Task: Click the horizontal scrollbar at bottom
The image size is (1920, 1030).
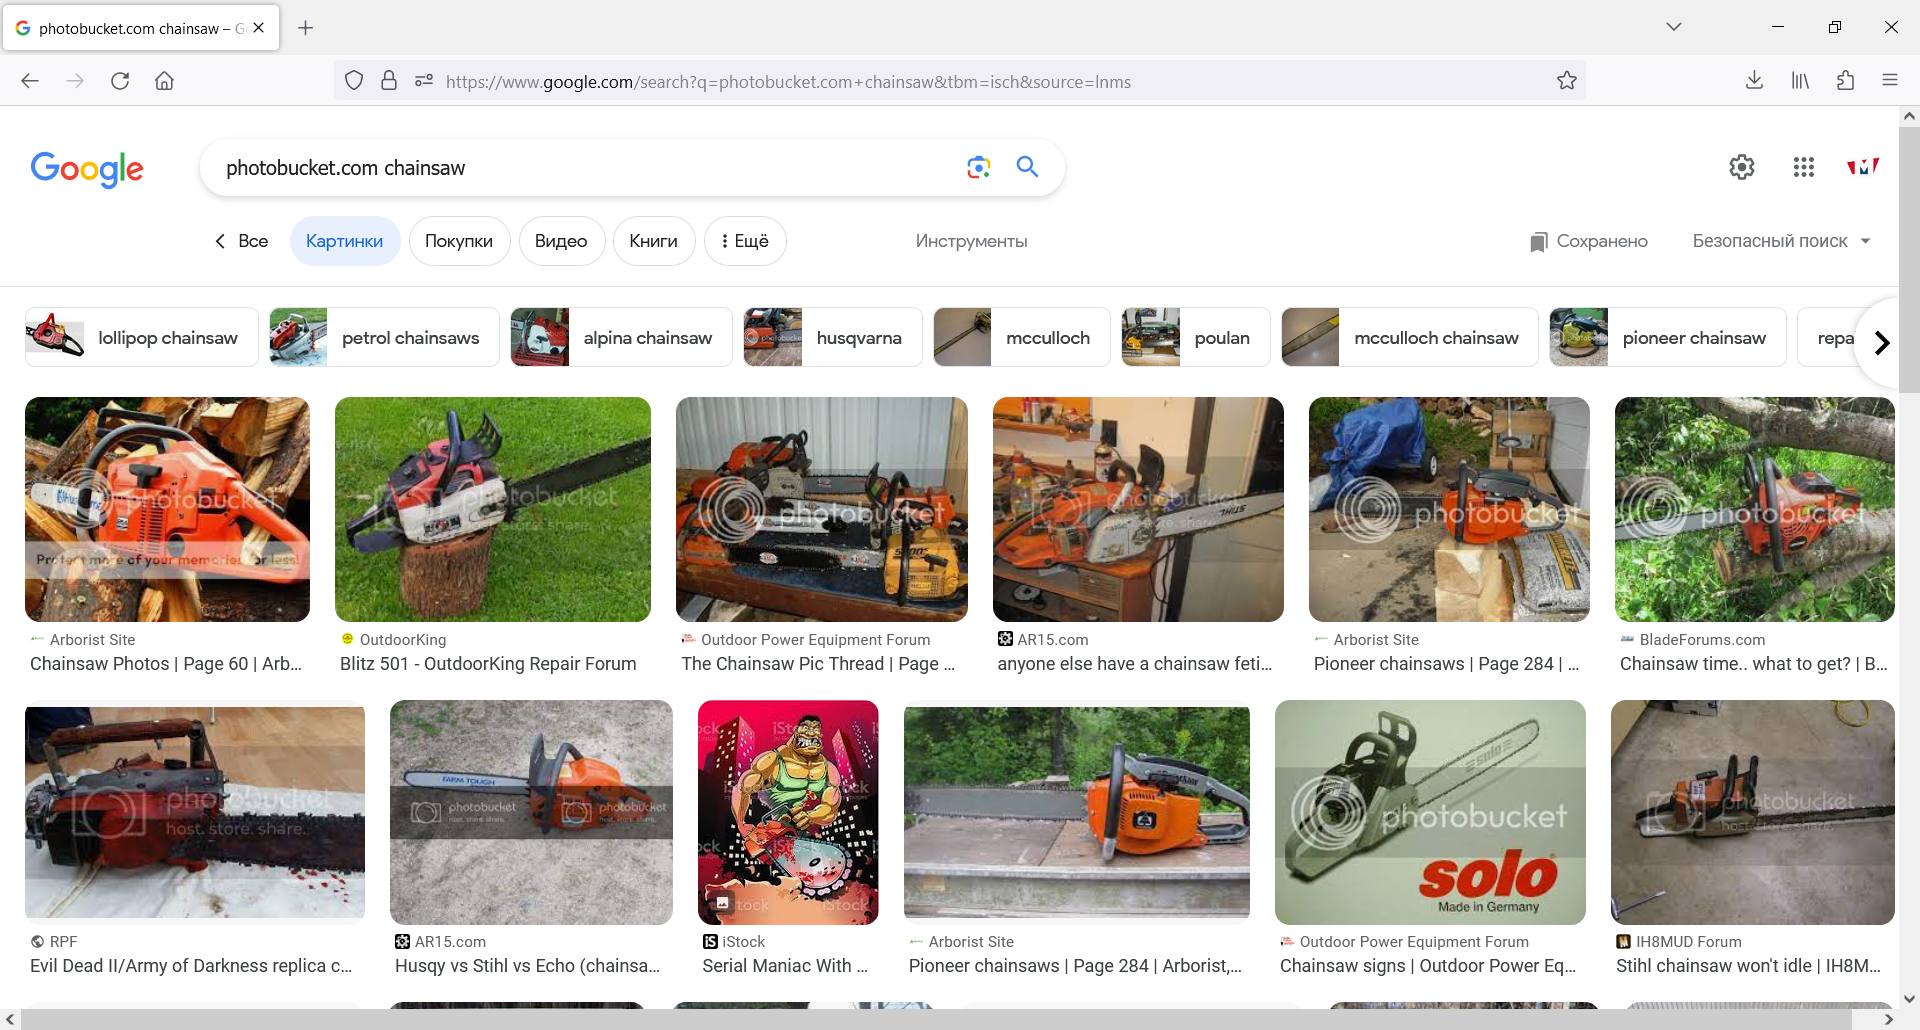Action: coord(936,1019)
